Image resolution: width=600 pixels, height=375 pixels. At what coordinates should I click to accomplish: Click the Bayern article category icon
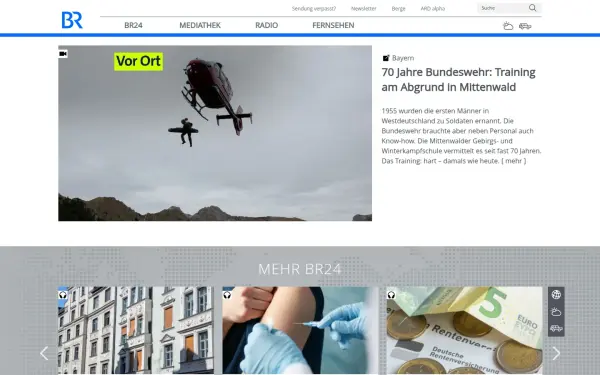click(x=386, y=58)
